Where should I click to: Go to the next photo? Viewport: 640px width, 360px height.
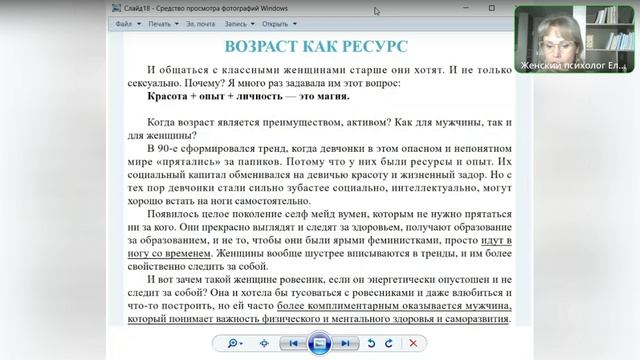pyautogui.click(x=345, y=343)
